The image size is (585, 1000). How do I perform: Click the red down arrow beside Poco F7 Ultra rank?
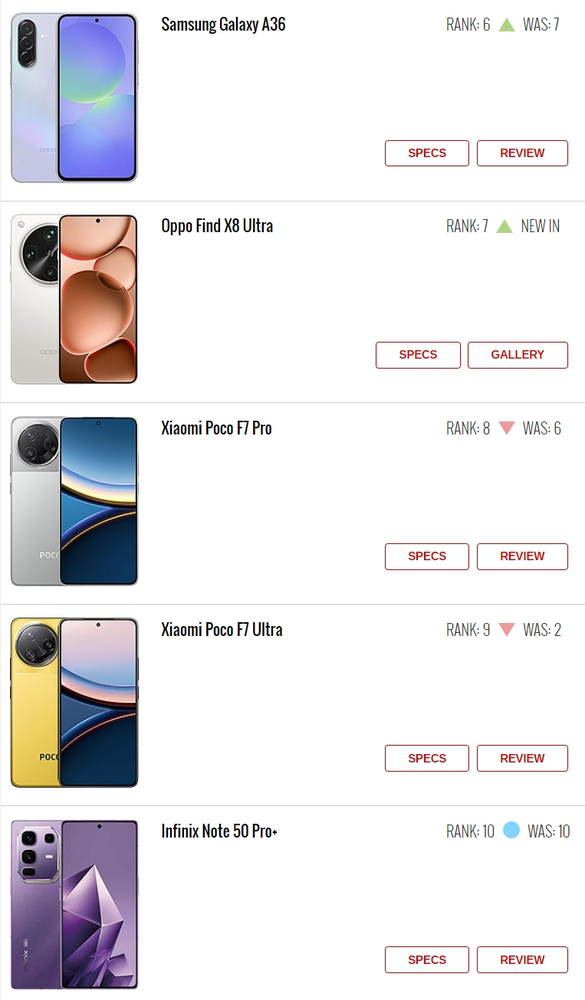[507, 629]
